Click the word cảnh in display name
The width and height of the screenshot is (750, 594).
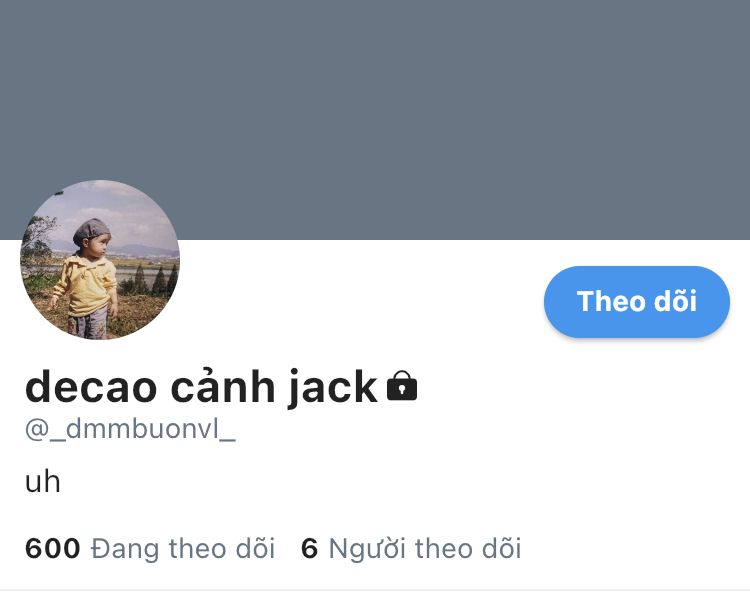223,387
